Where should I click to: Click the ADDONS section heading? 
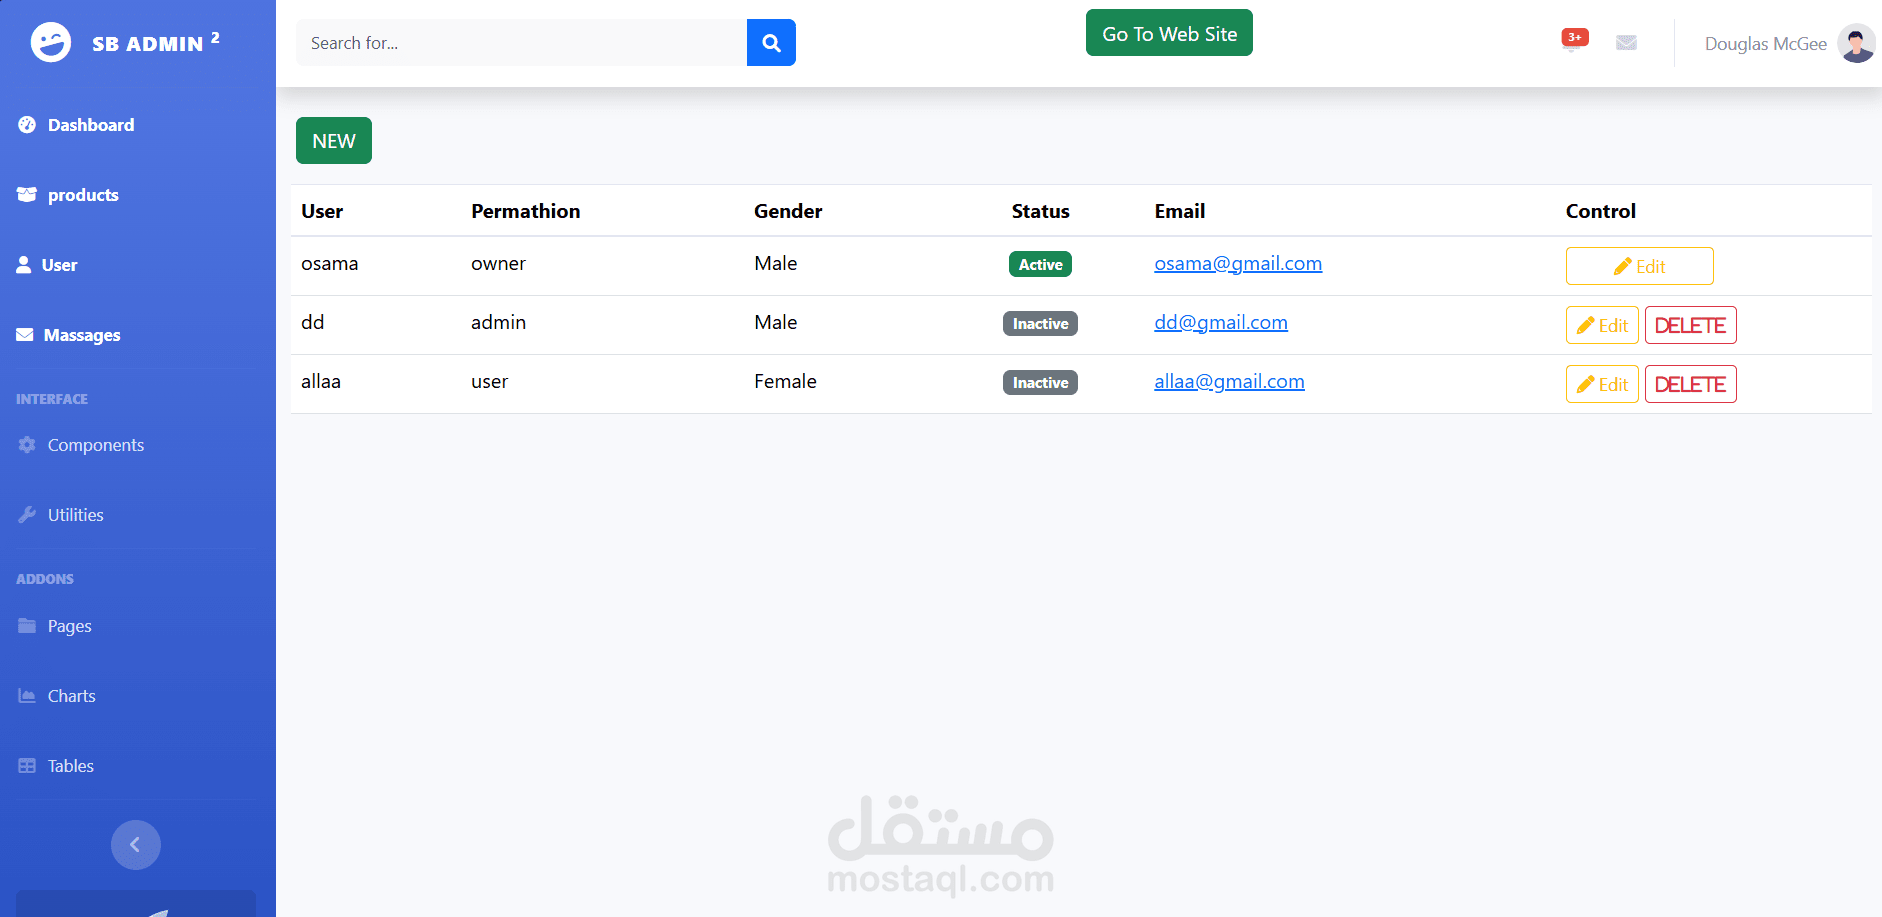pyautogui.click(x=45, y=579)
